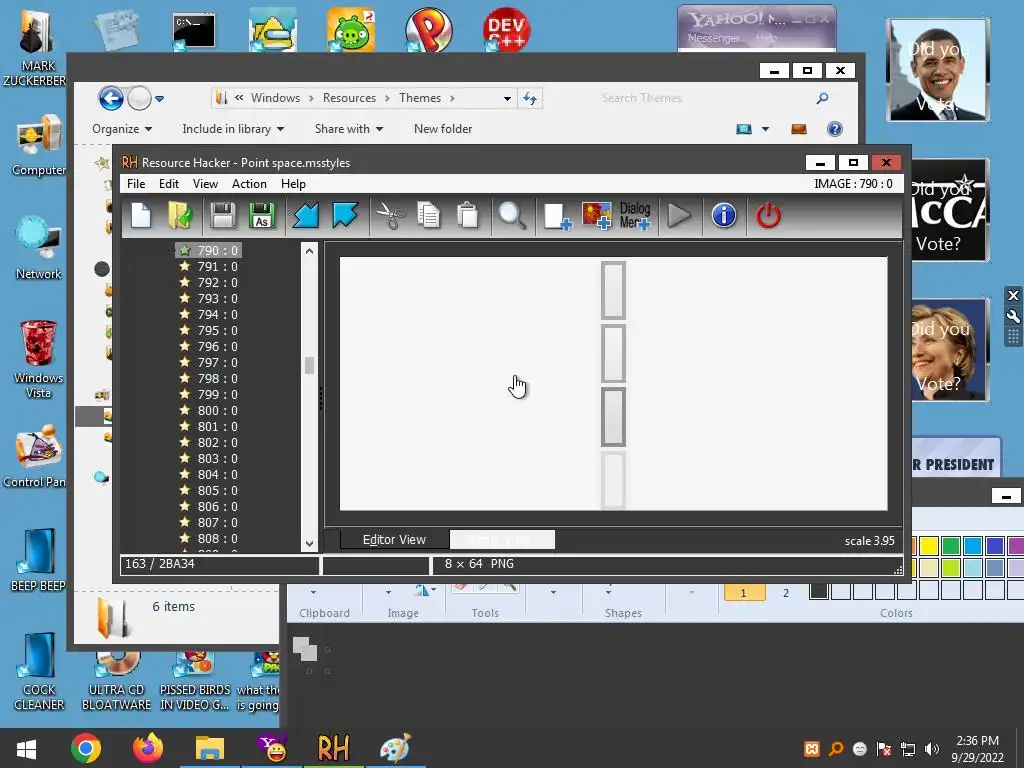
Task: Open Explorer help question mark icon
Action: [835, 129]
